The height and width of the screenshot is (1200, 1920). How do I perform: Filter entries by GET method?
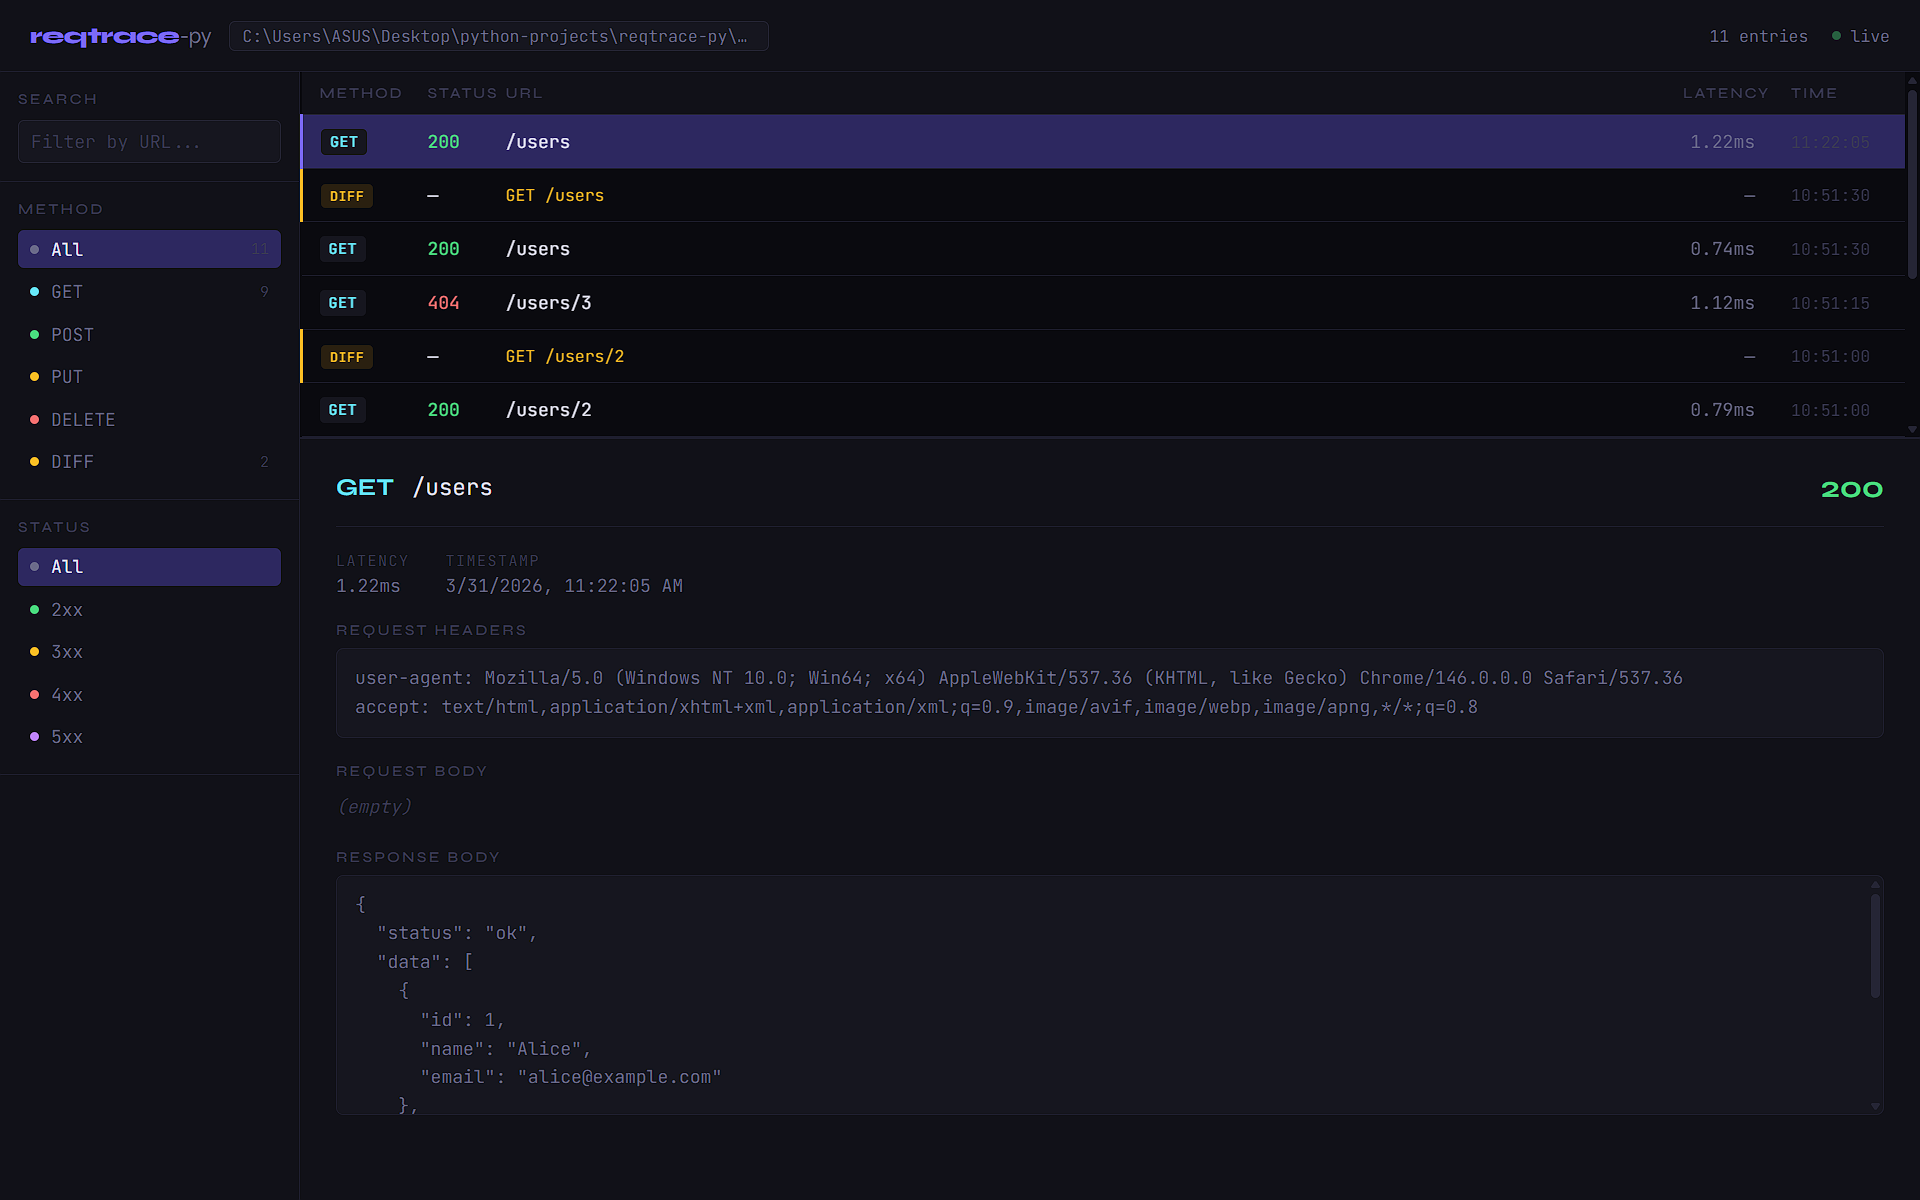point(149,292)
